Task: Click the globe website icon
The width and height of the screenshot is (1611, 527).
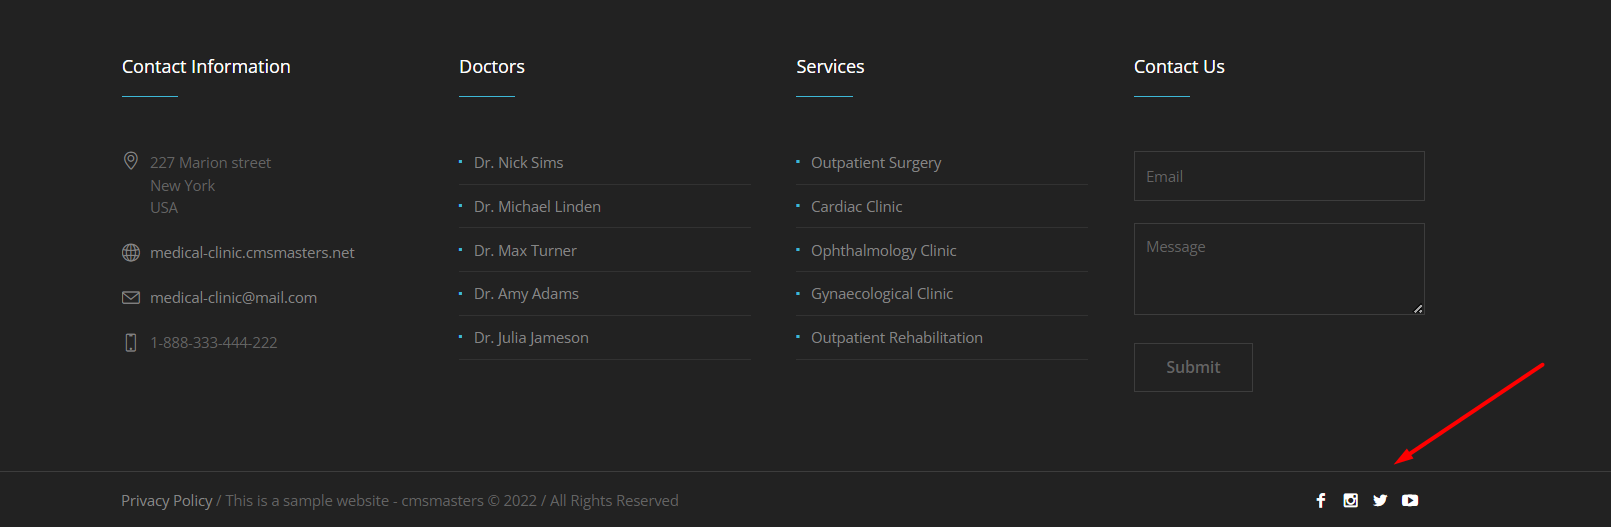Action: pos(131,253)
